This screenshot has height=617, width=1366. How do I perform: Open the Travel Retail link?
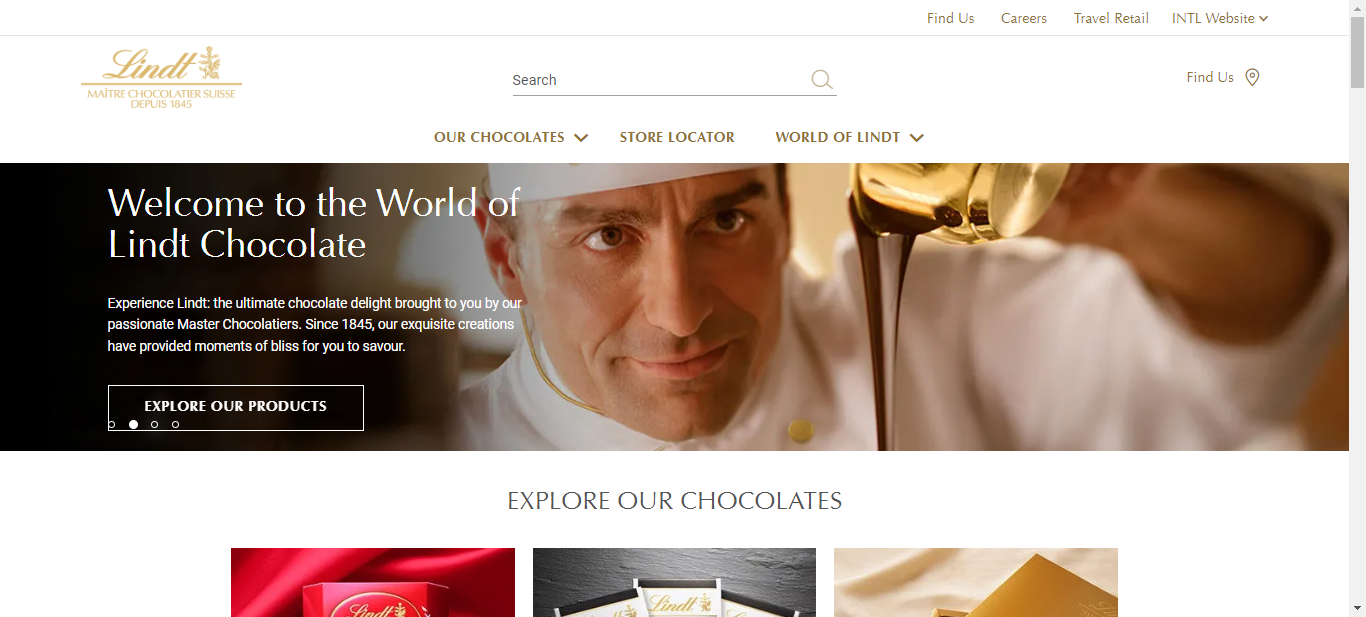tap(1111, 18)
